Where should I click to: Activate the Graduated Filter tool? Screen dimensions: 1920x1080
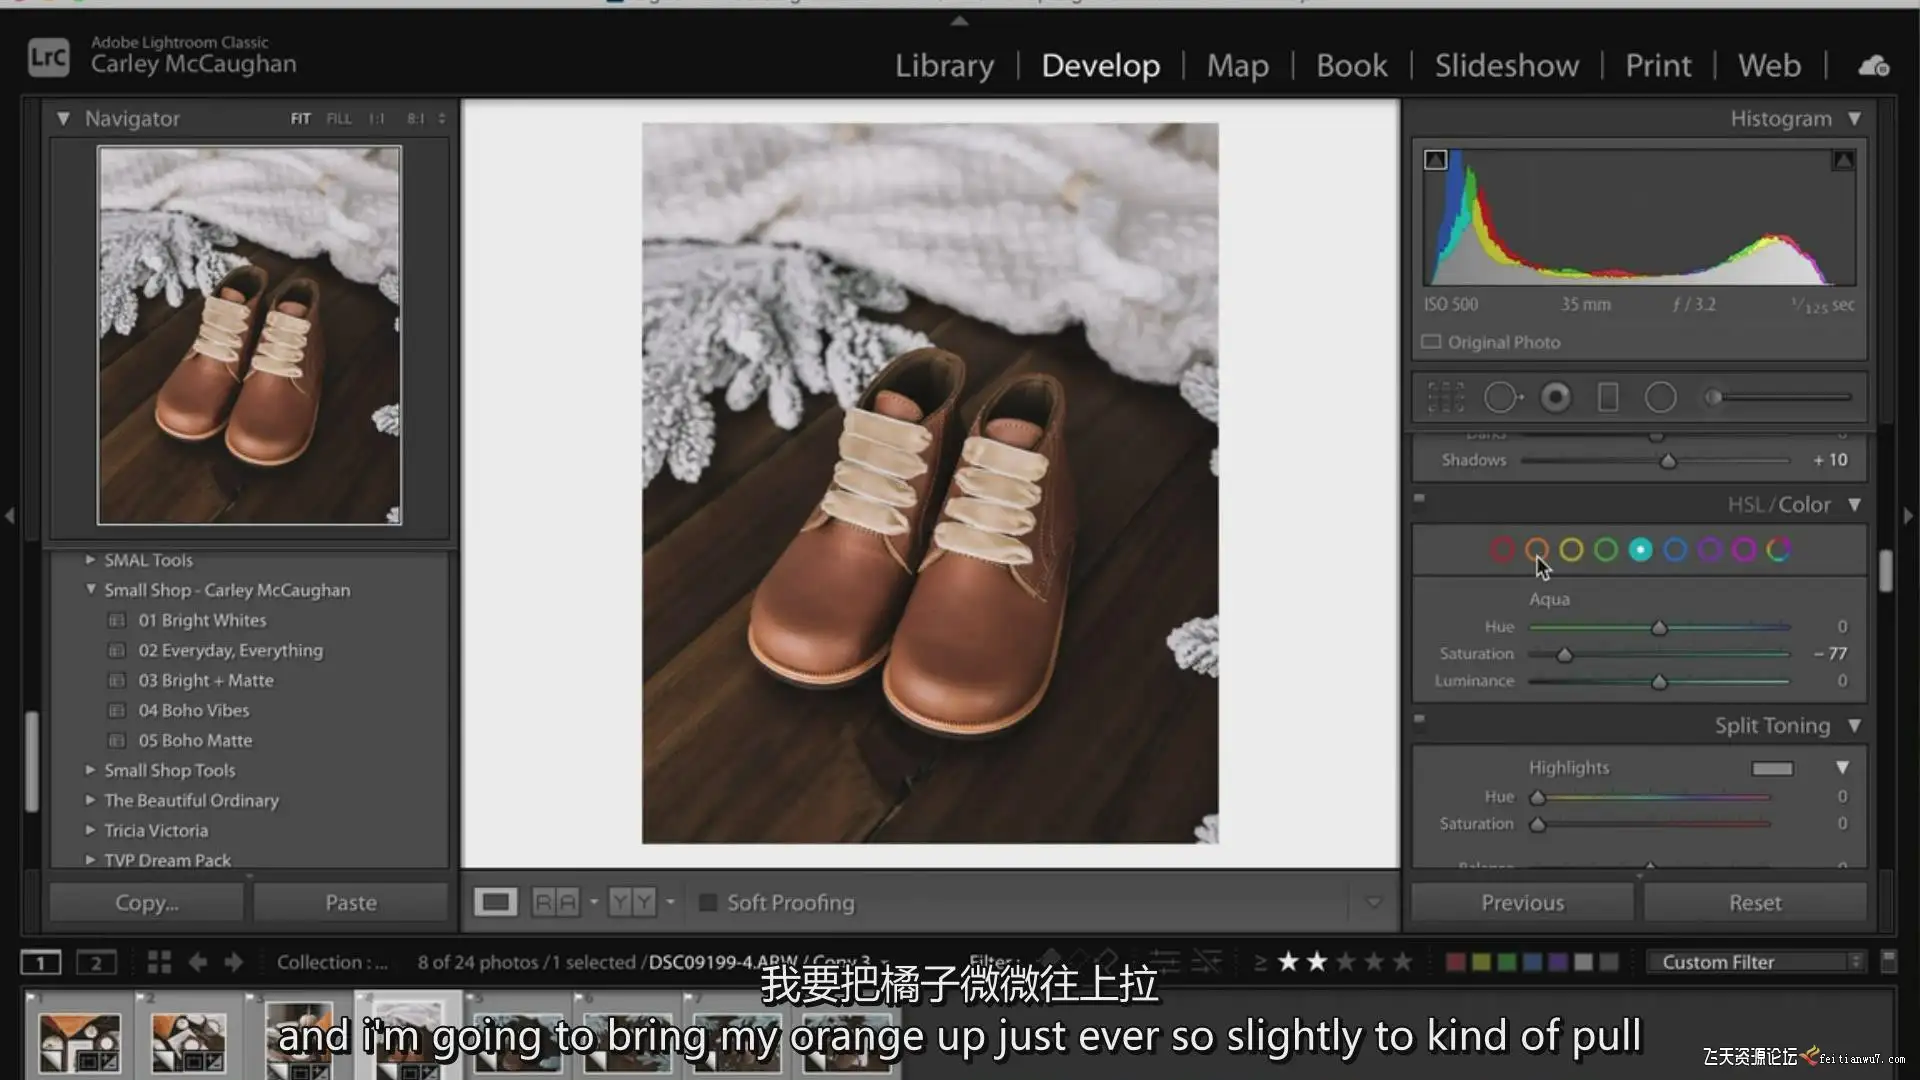tap(1608, 397)
